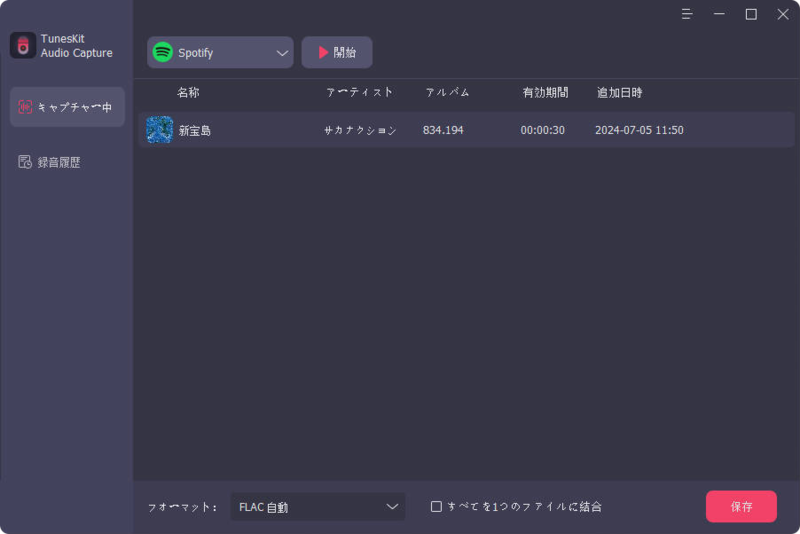Click the フォーマット: label
The image size is (800, 534).
pyautogui.click(x=183, y=507)
